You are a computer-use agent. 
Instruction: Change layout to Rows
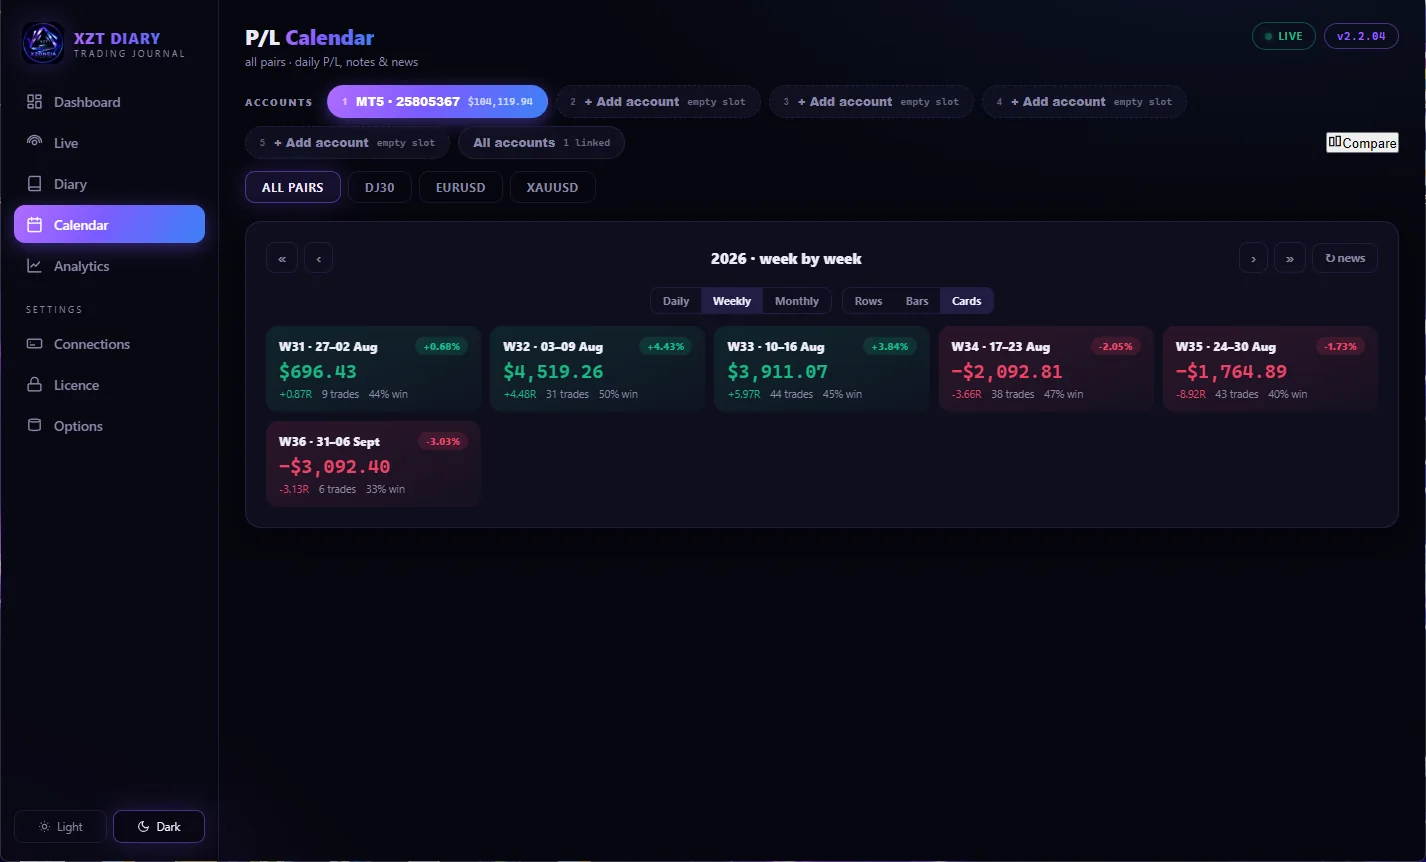pyautogui.click(x=868, y=301)
